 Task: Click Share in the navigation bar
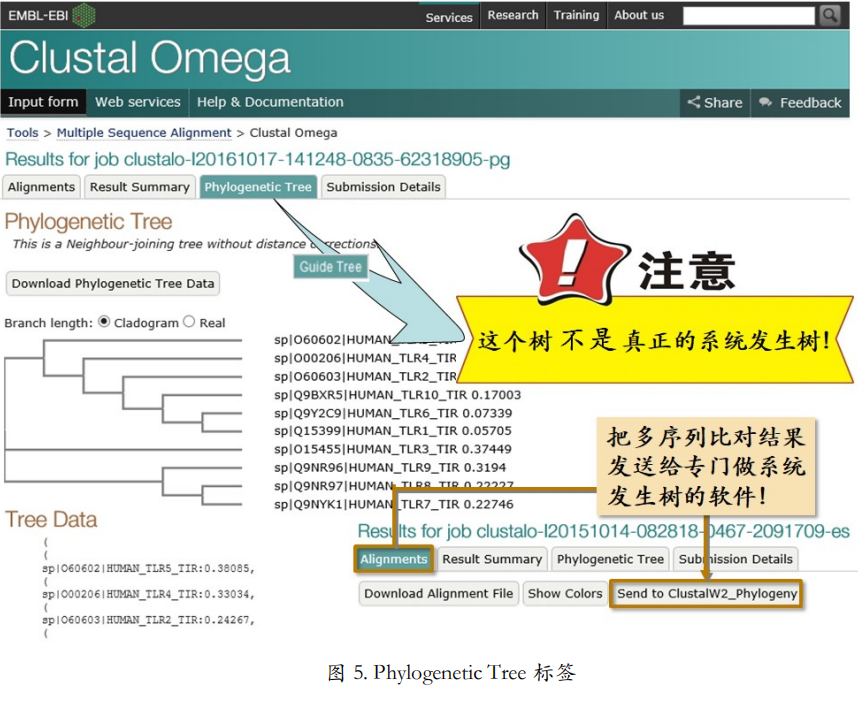[x=716, y=102]
